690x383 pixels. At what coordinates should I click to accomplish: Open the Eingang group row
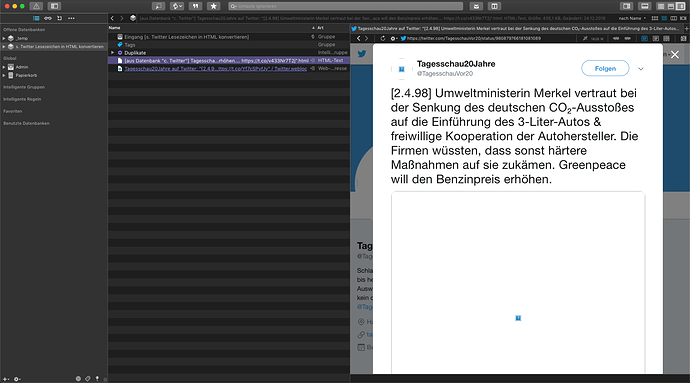pos(229,37)
